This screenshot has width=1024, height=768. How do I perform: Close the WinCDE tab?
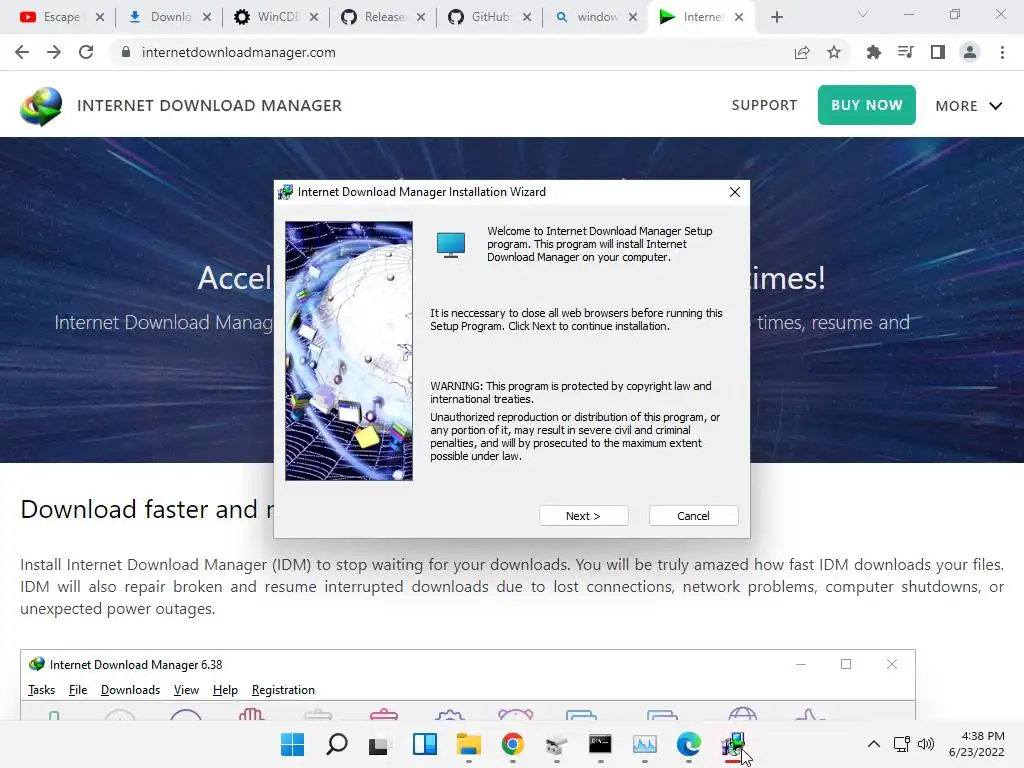coord(314,17)
